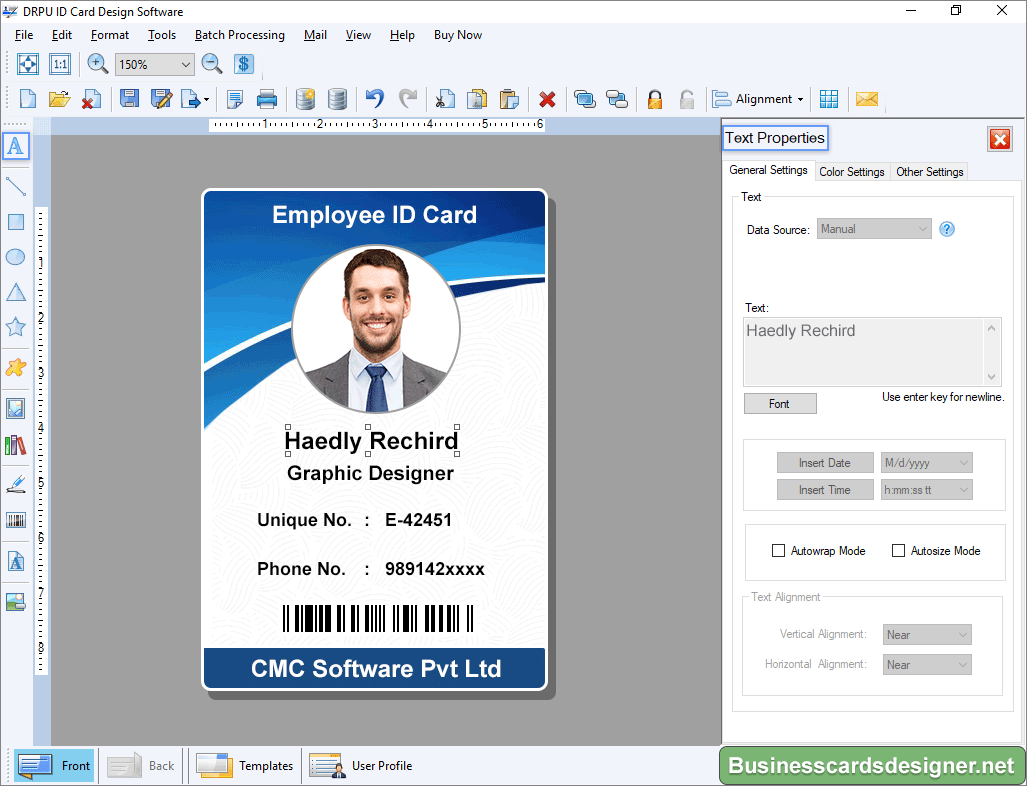Save the design with the floppy disk icon

click(x=129, y=99)
